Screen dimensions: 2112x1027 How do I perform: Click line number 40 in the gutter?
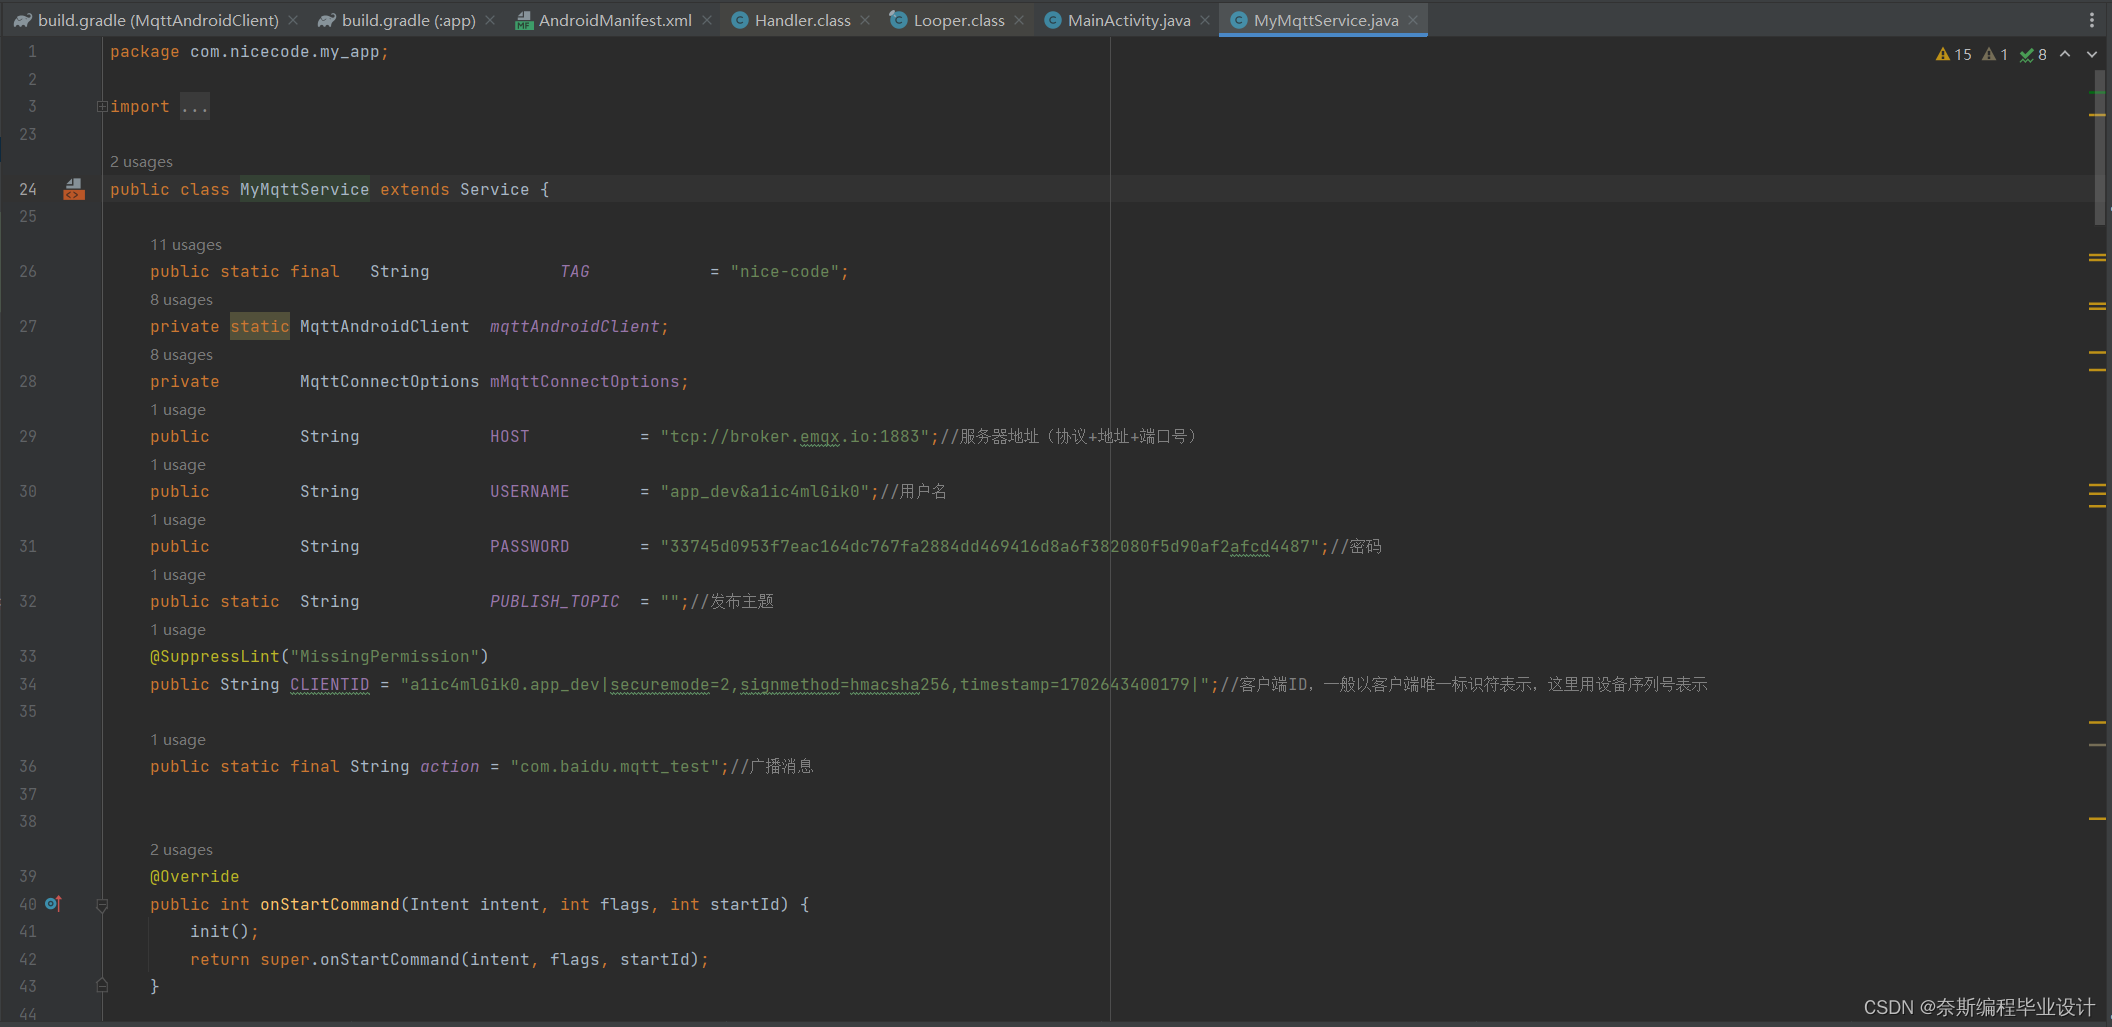(28, 904)
